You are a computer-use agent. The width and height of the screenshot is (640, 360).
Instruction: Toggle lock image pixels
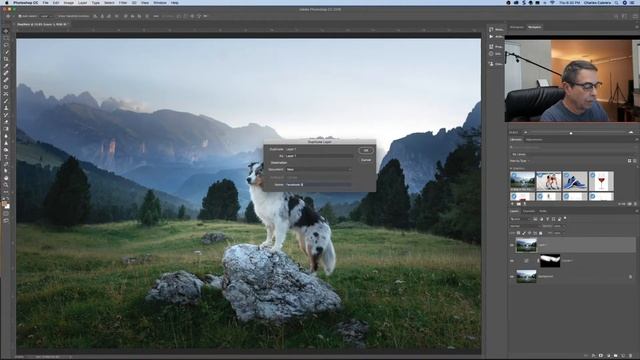524,233
